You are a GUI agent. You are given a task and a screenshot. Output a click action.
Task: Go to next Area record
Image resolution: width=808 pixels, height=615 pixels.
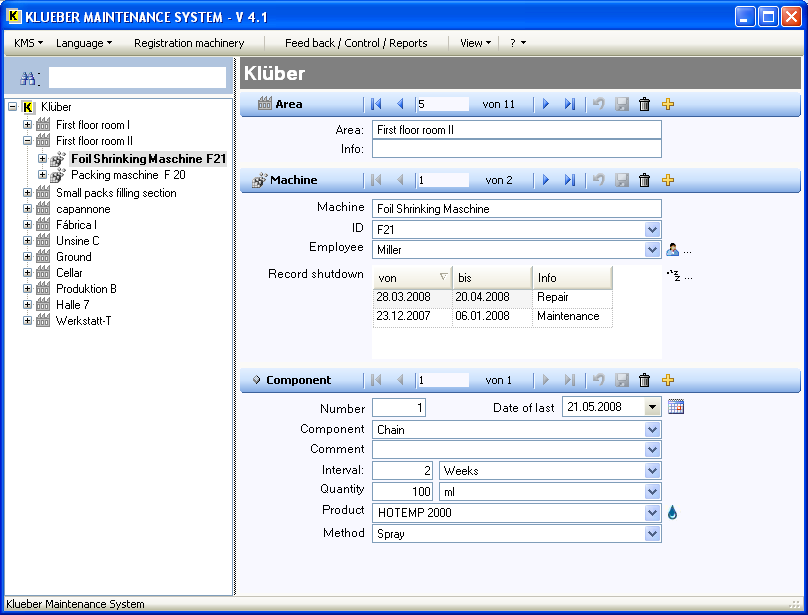coord(546,104)
